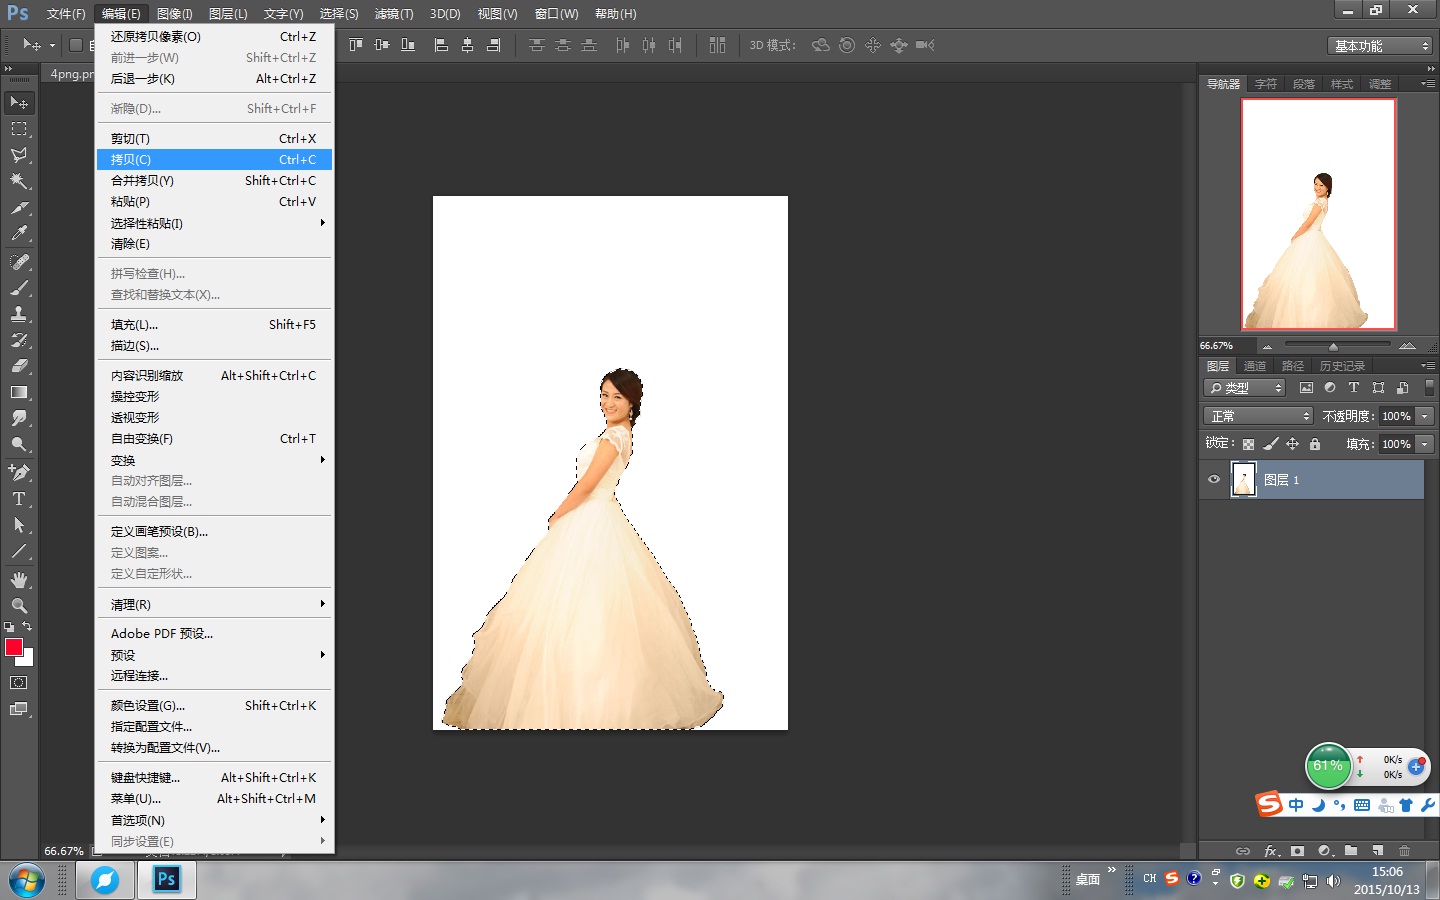1440x900 pixels.
Task: Click the Navigator zoom slider handle
Action: pos(1333,346)
